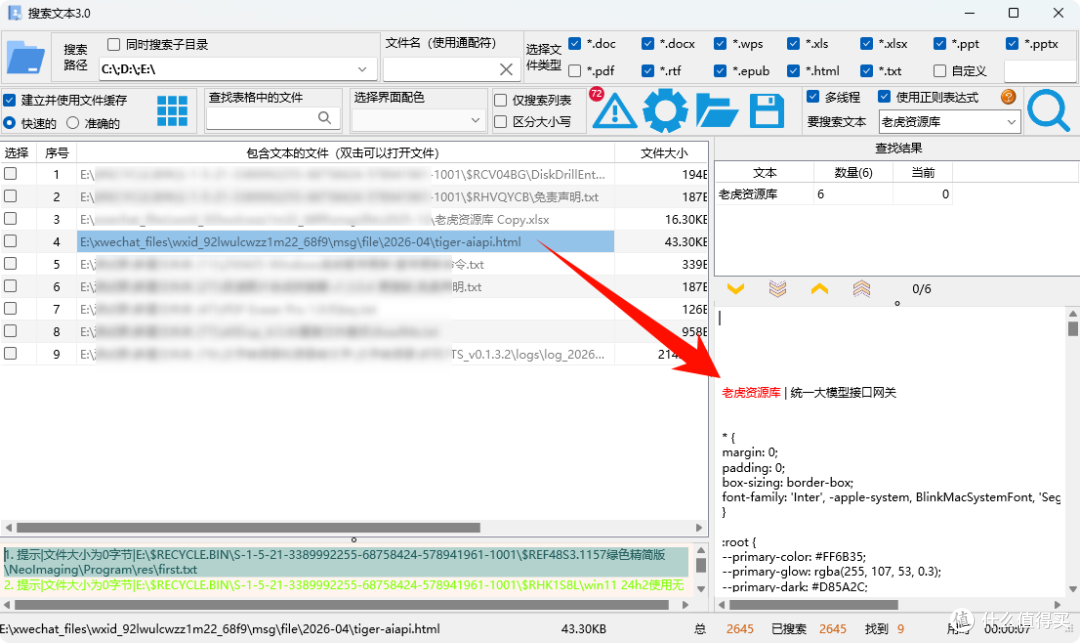The height and width of the screenshot is (643, 1080).
Task: Click the warning triangle icon
Action: click(x=614, y=112)
